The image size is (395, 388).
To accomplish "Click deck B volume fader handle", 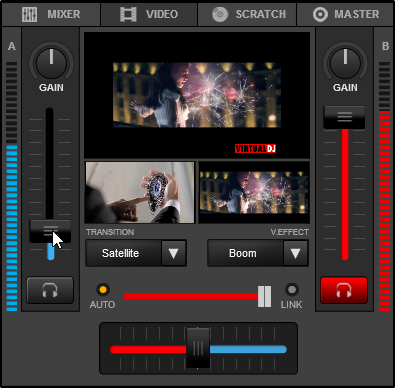I will click(344, 117).
